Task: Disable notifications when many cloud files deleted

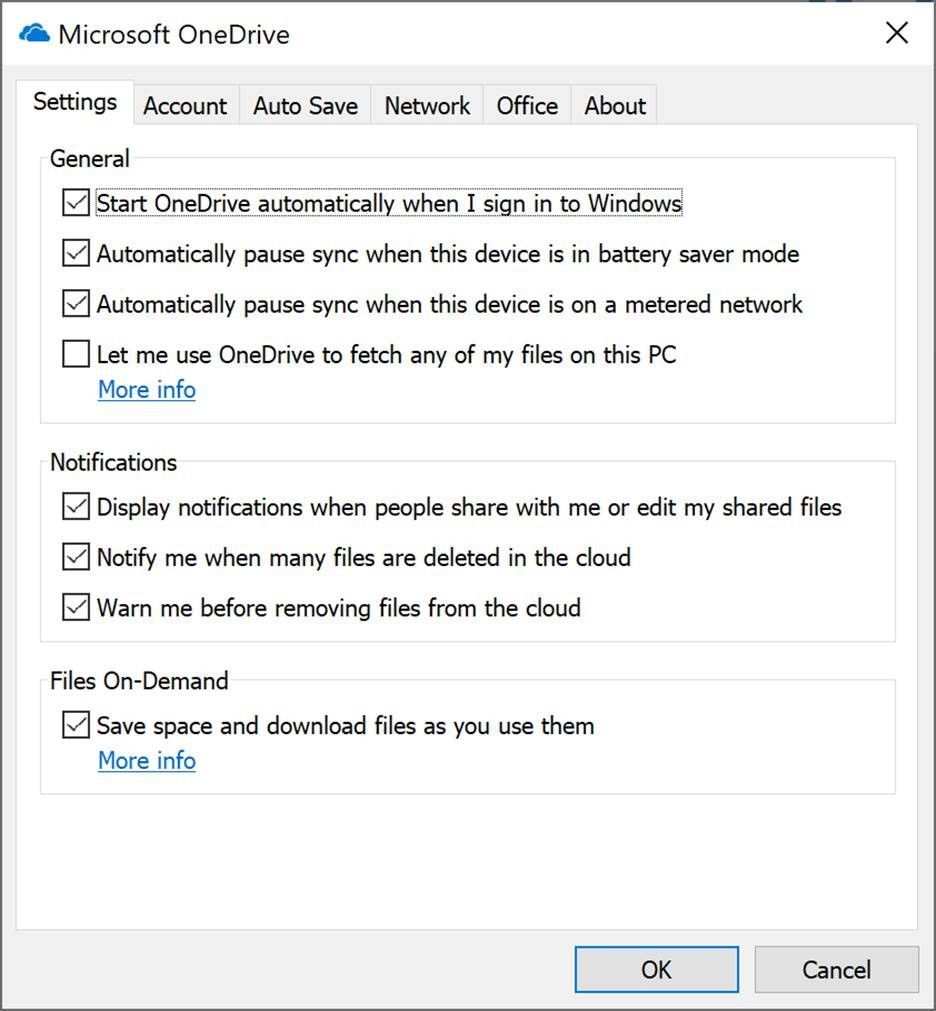Action: (74, 556)
